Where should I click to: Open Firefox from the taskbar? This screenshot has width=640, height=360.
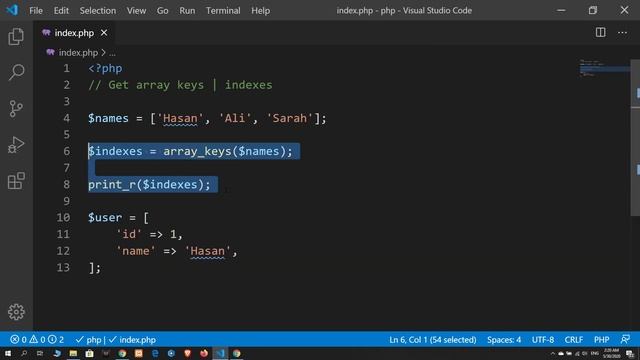point(204,353)
